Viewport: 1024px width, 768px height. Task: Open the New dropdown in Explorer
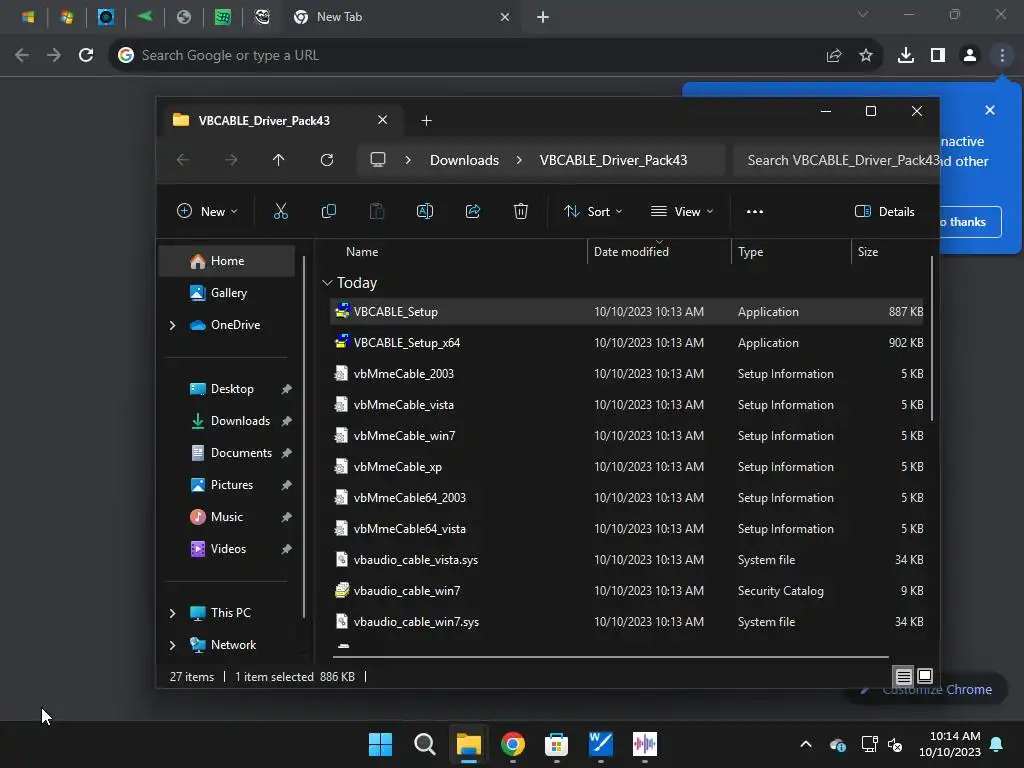click(207, 212)
